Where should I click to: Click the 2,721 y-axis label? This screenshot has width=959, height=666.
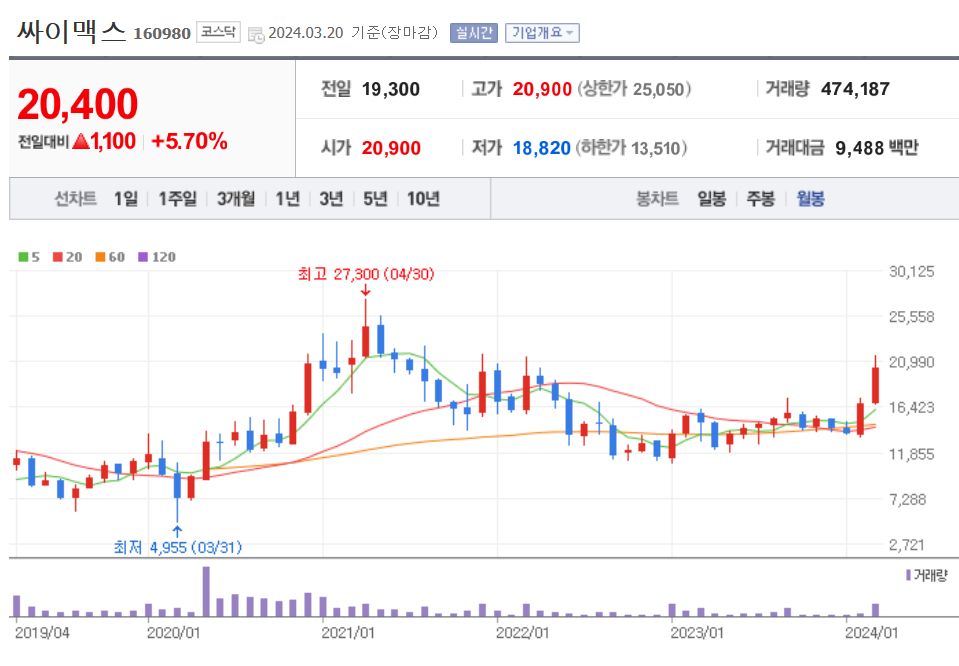(x=906, y=545)
